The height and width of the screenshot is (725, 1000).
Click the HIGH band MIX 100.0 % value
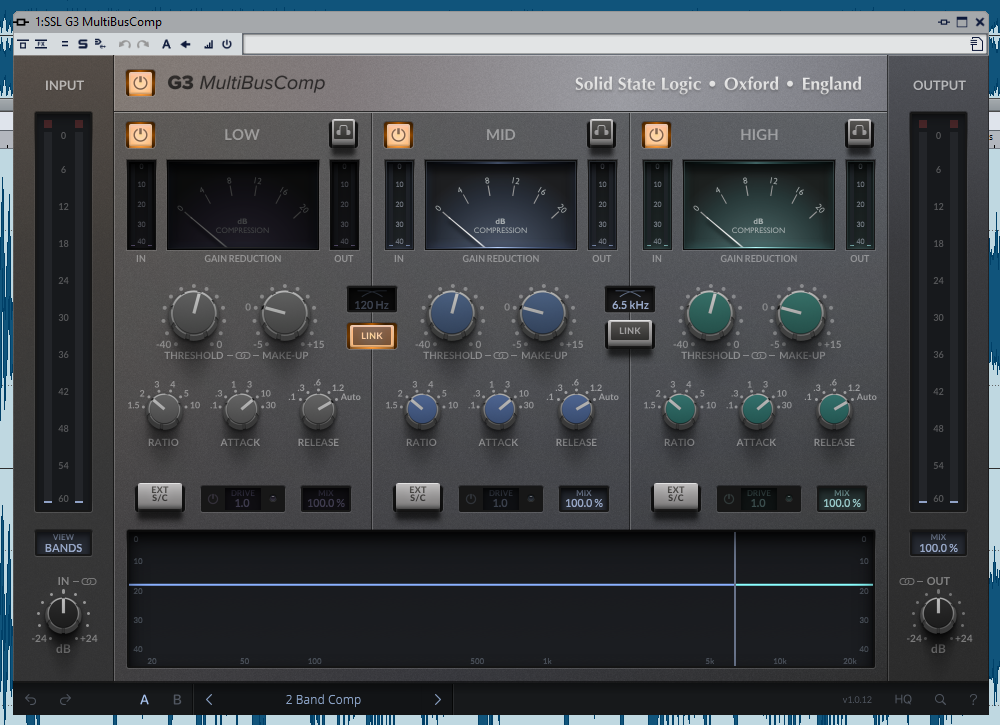tap(842, 499)
